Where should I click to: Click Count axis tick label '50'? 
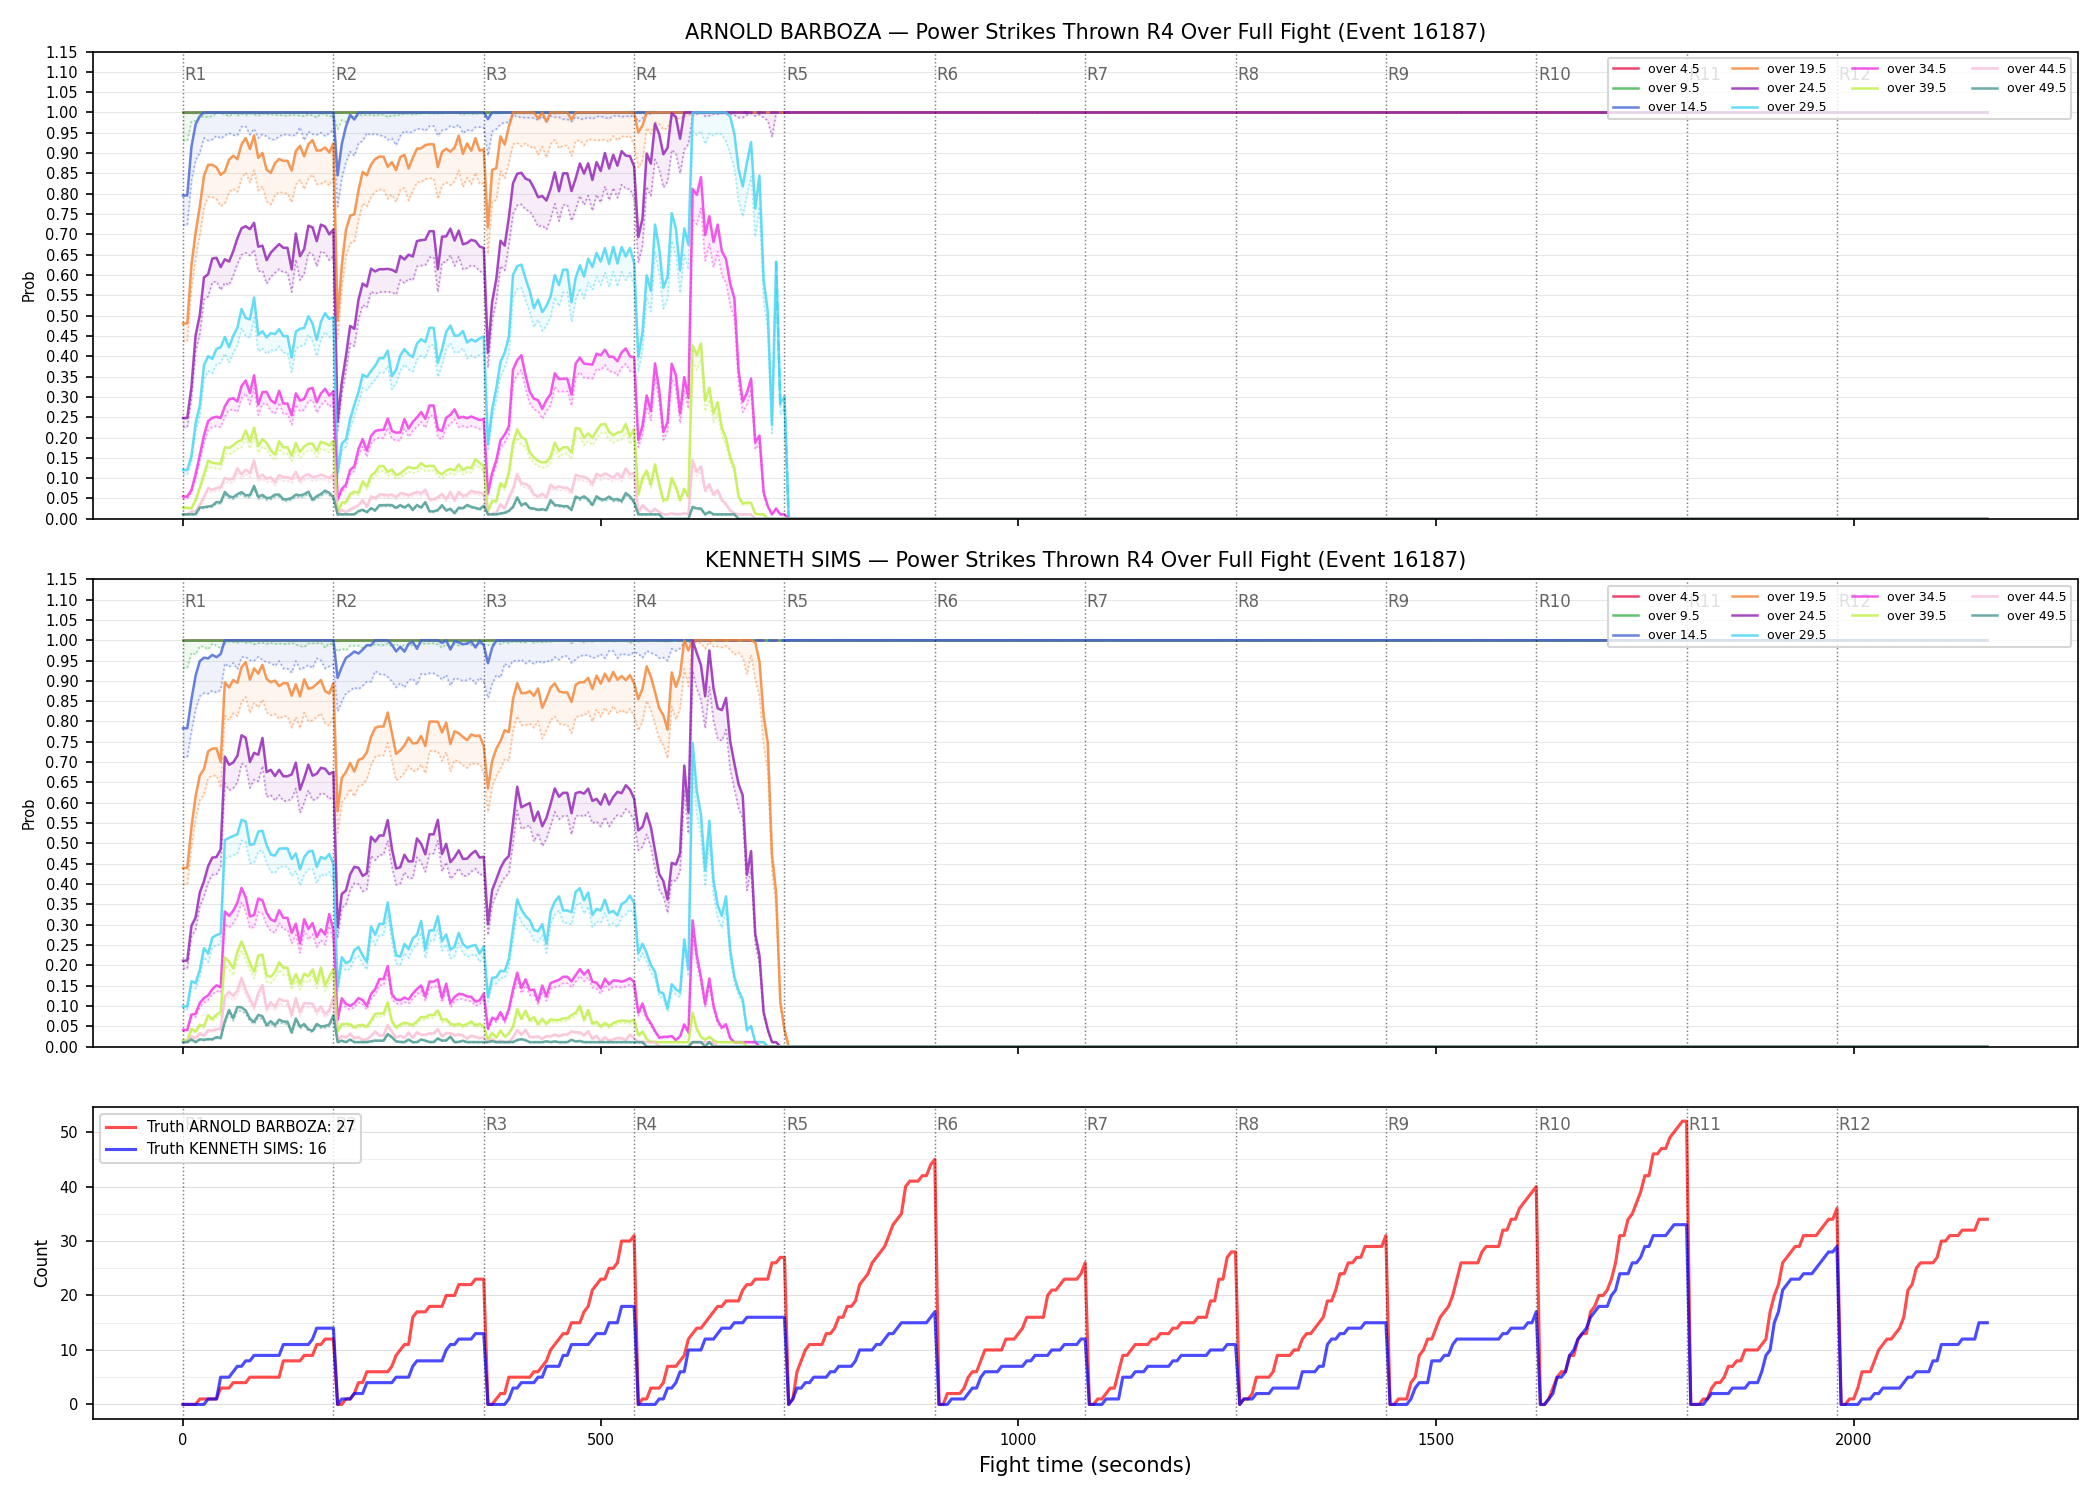click(x=69, y=1133)
